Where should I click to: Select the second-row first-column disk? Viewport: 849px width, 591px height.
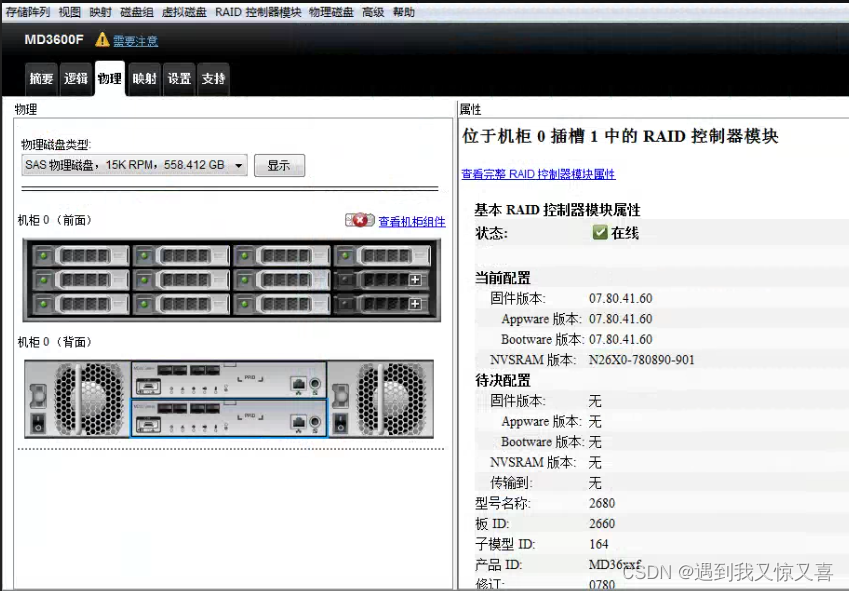click(81, 280)
